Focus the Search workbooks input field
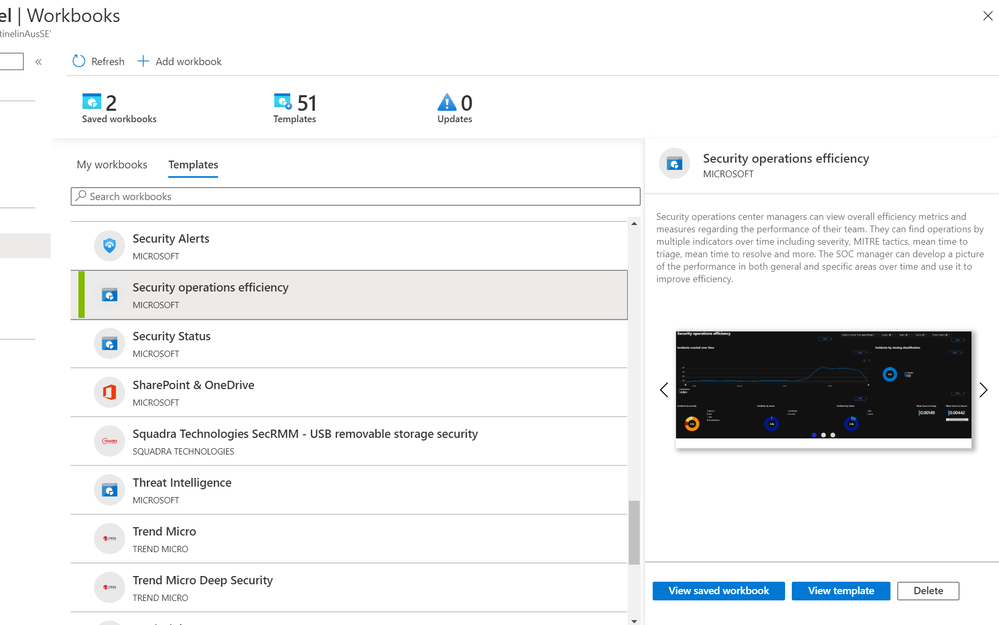999x625 pixels. pos(356,196)
